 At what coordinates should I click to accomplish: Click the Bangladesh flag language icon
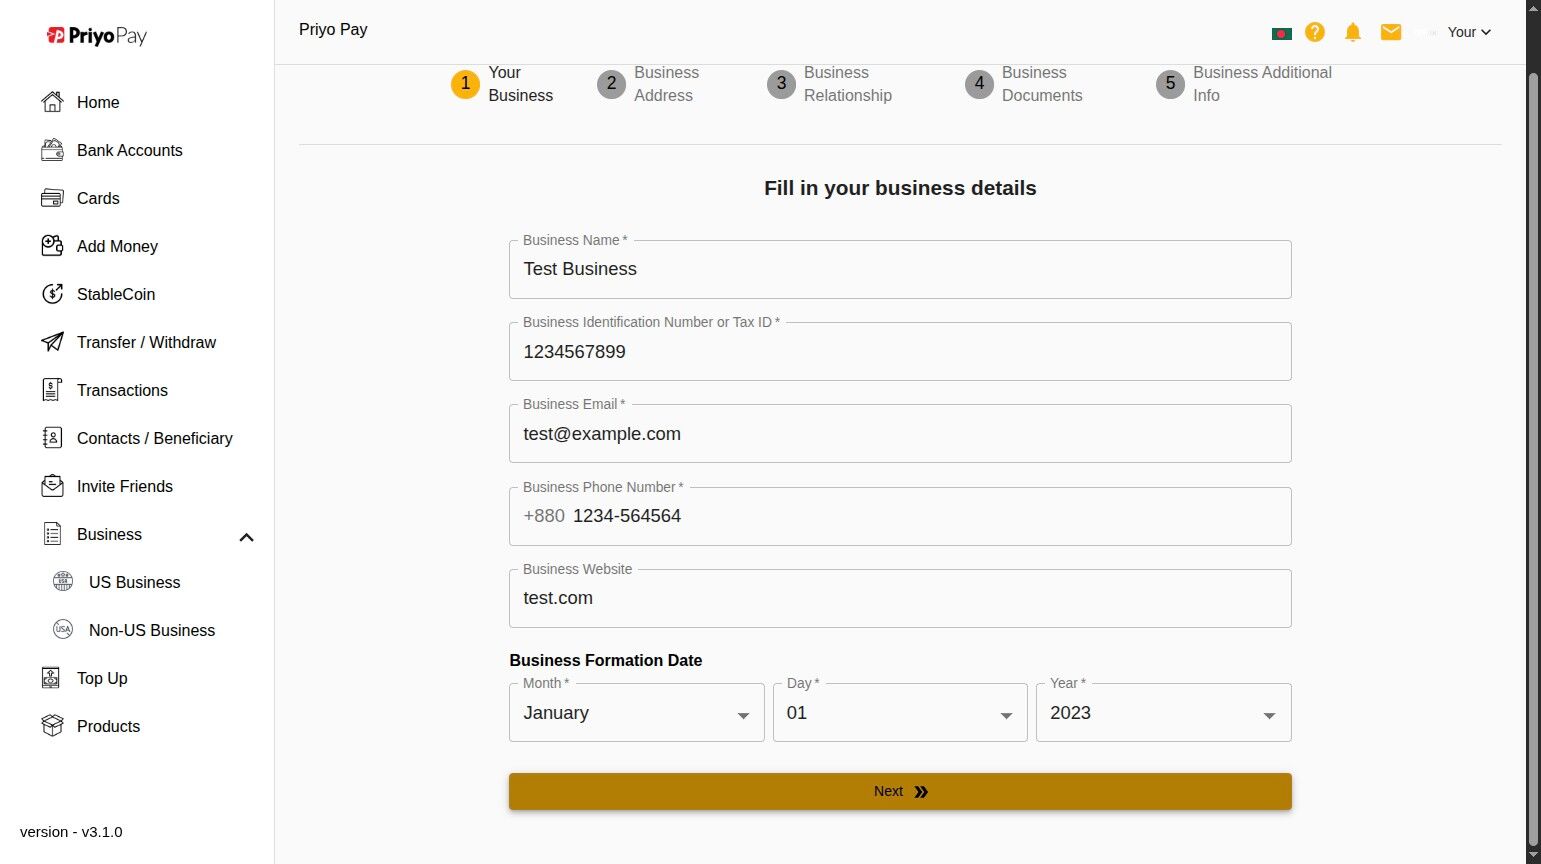point(1281,33)
